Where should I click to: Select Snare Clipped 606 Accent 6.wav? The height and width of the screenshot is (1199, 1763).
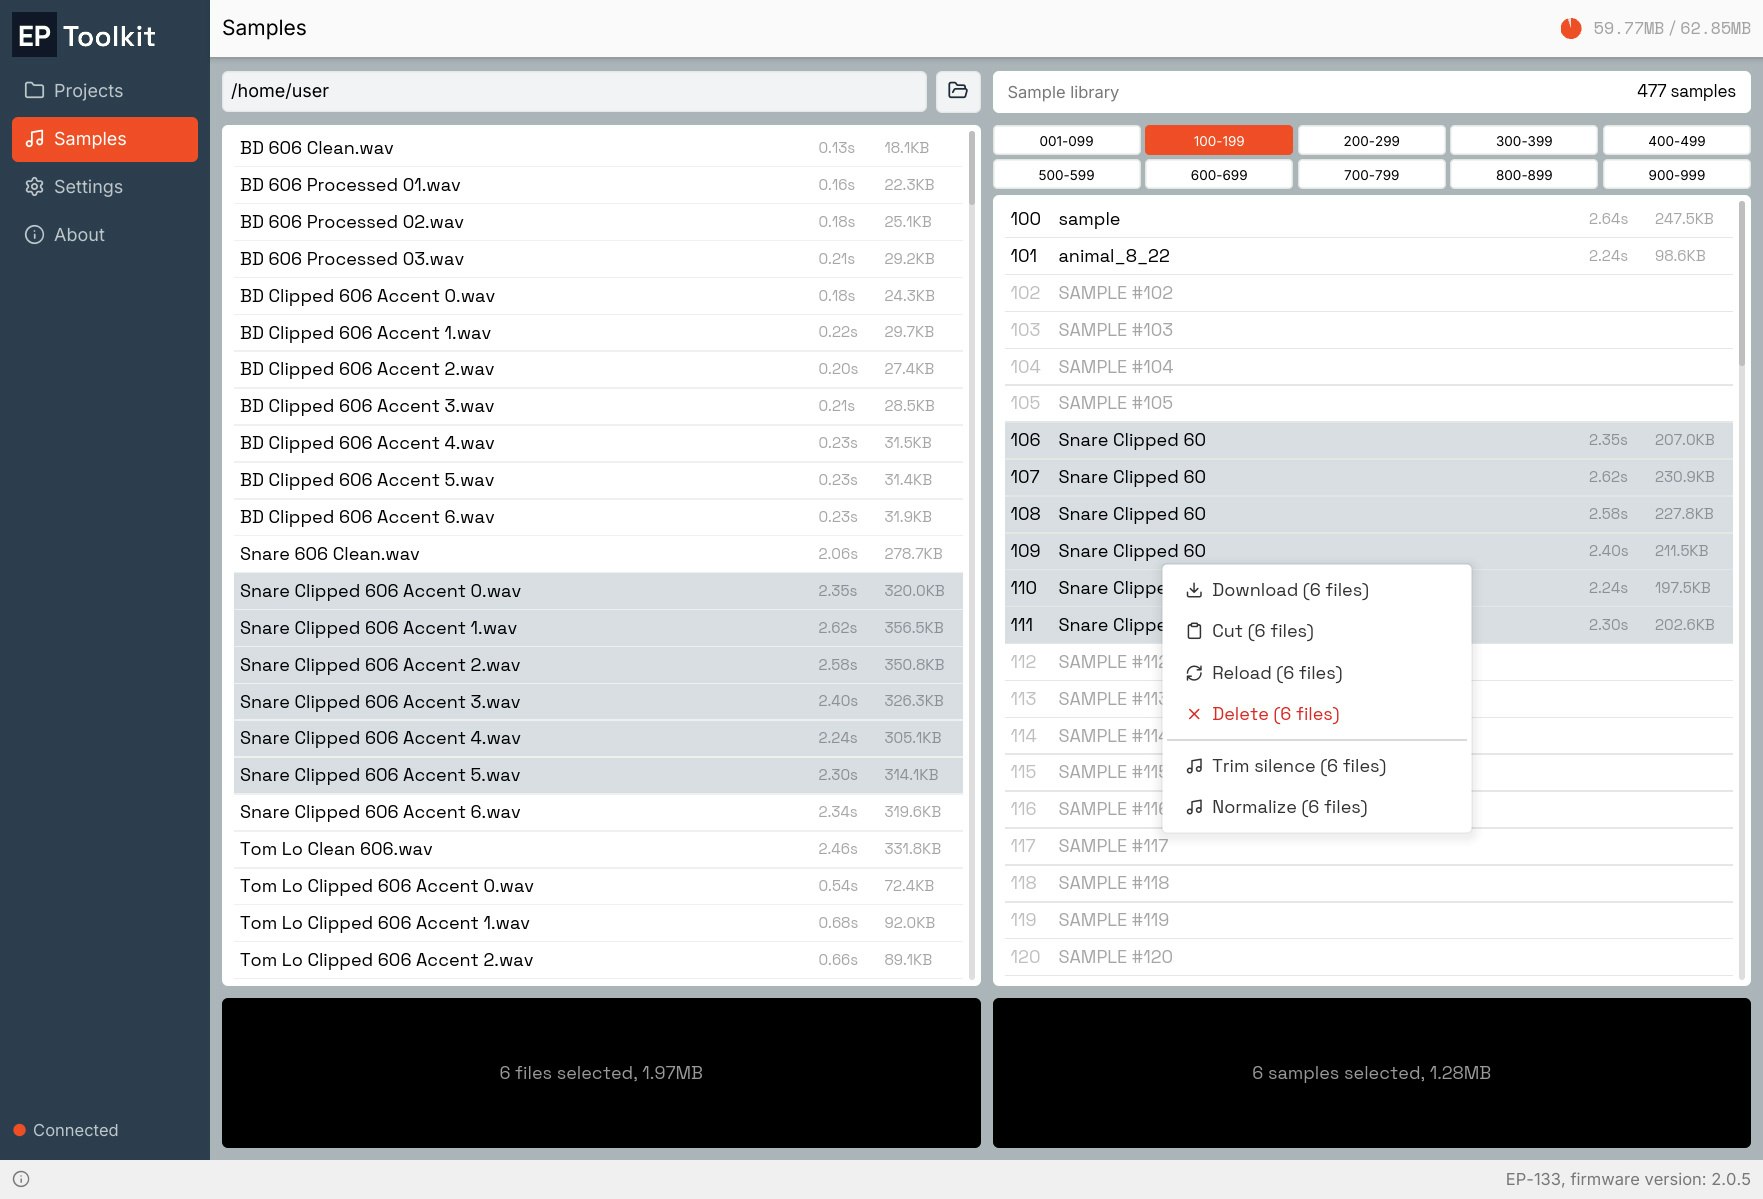(x=598, y=812)
